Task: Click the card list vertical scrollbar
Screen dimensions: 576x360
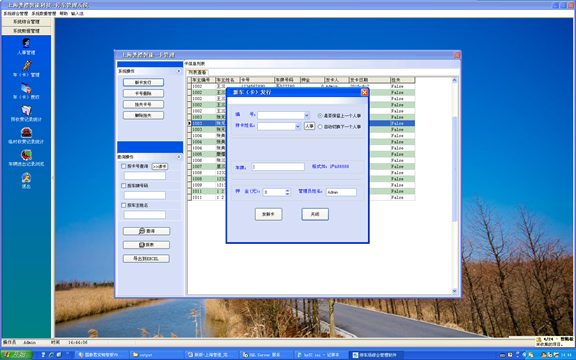Action: tap(454, 186)
